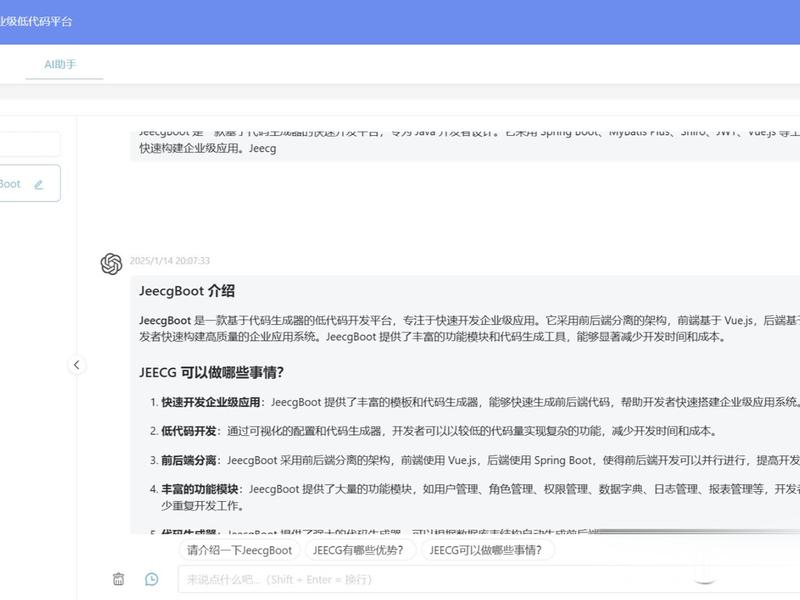Click the empty conversation box above Boot item
Image resolution: width=800 pixels, height=600 pixels.
click(x=30, y=144)
